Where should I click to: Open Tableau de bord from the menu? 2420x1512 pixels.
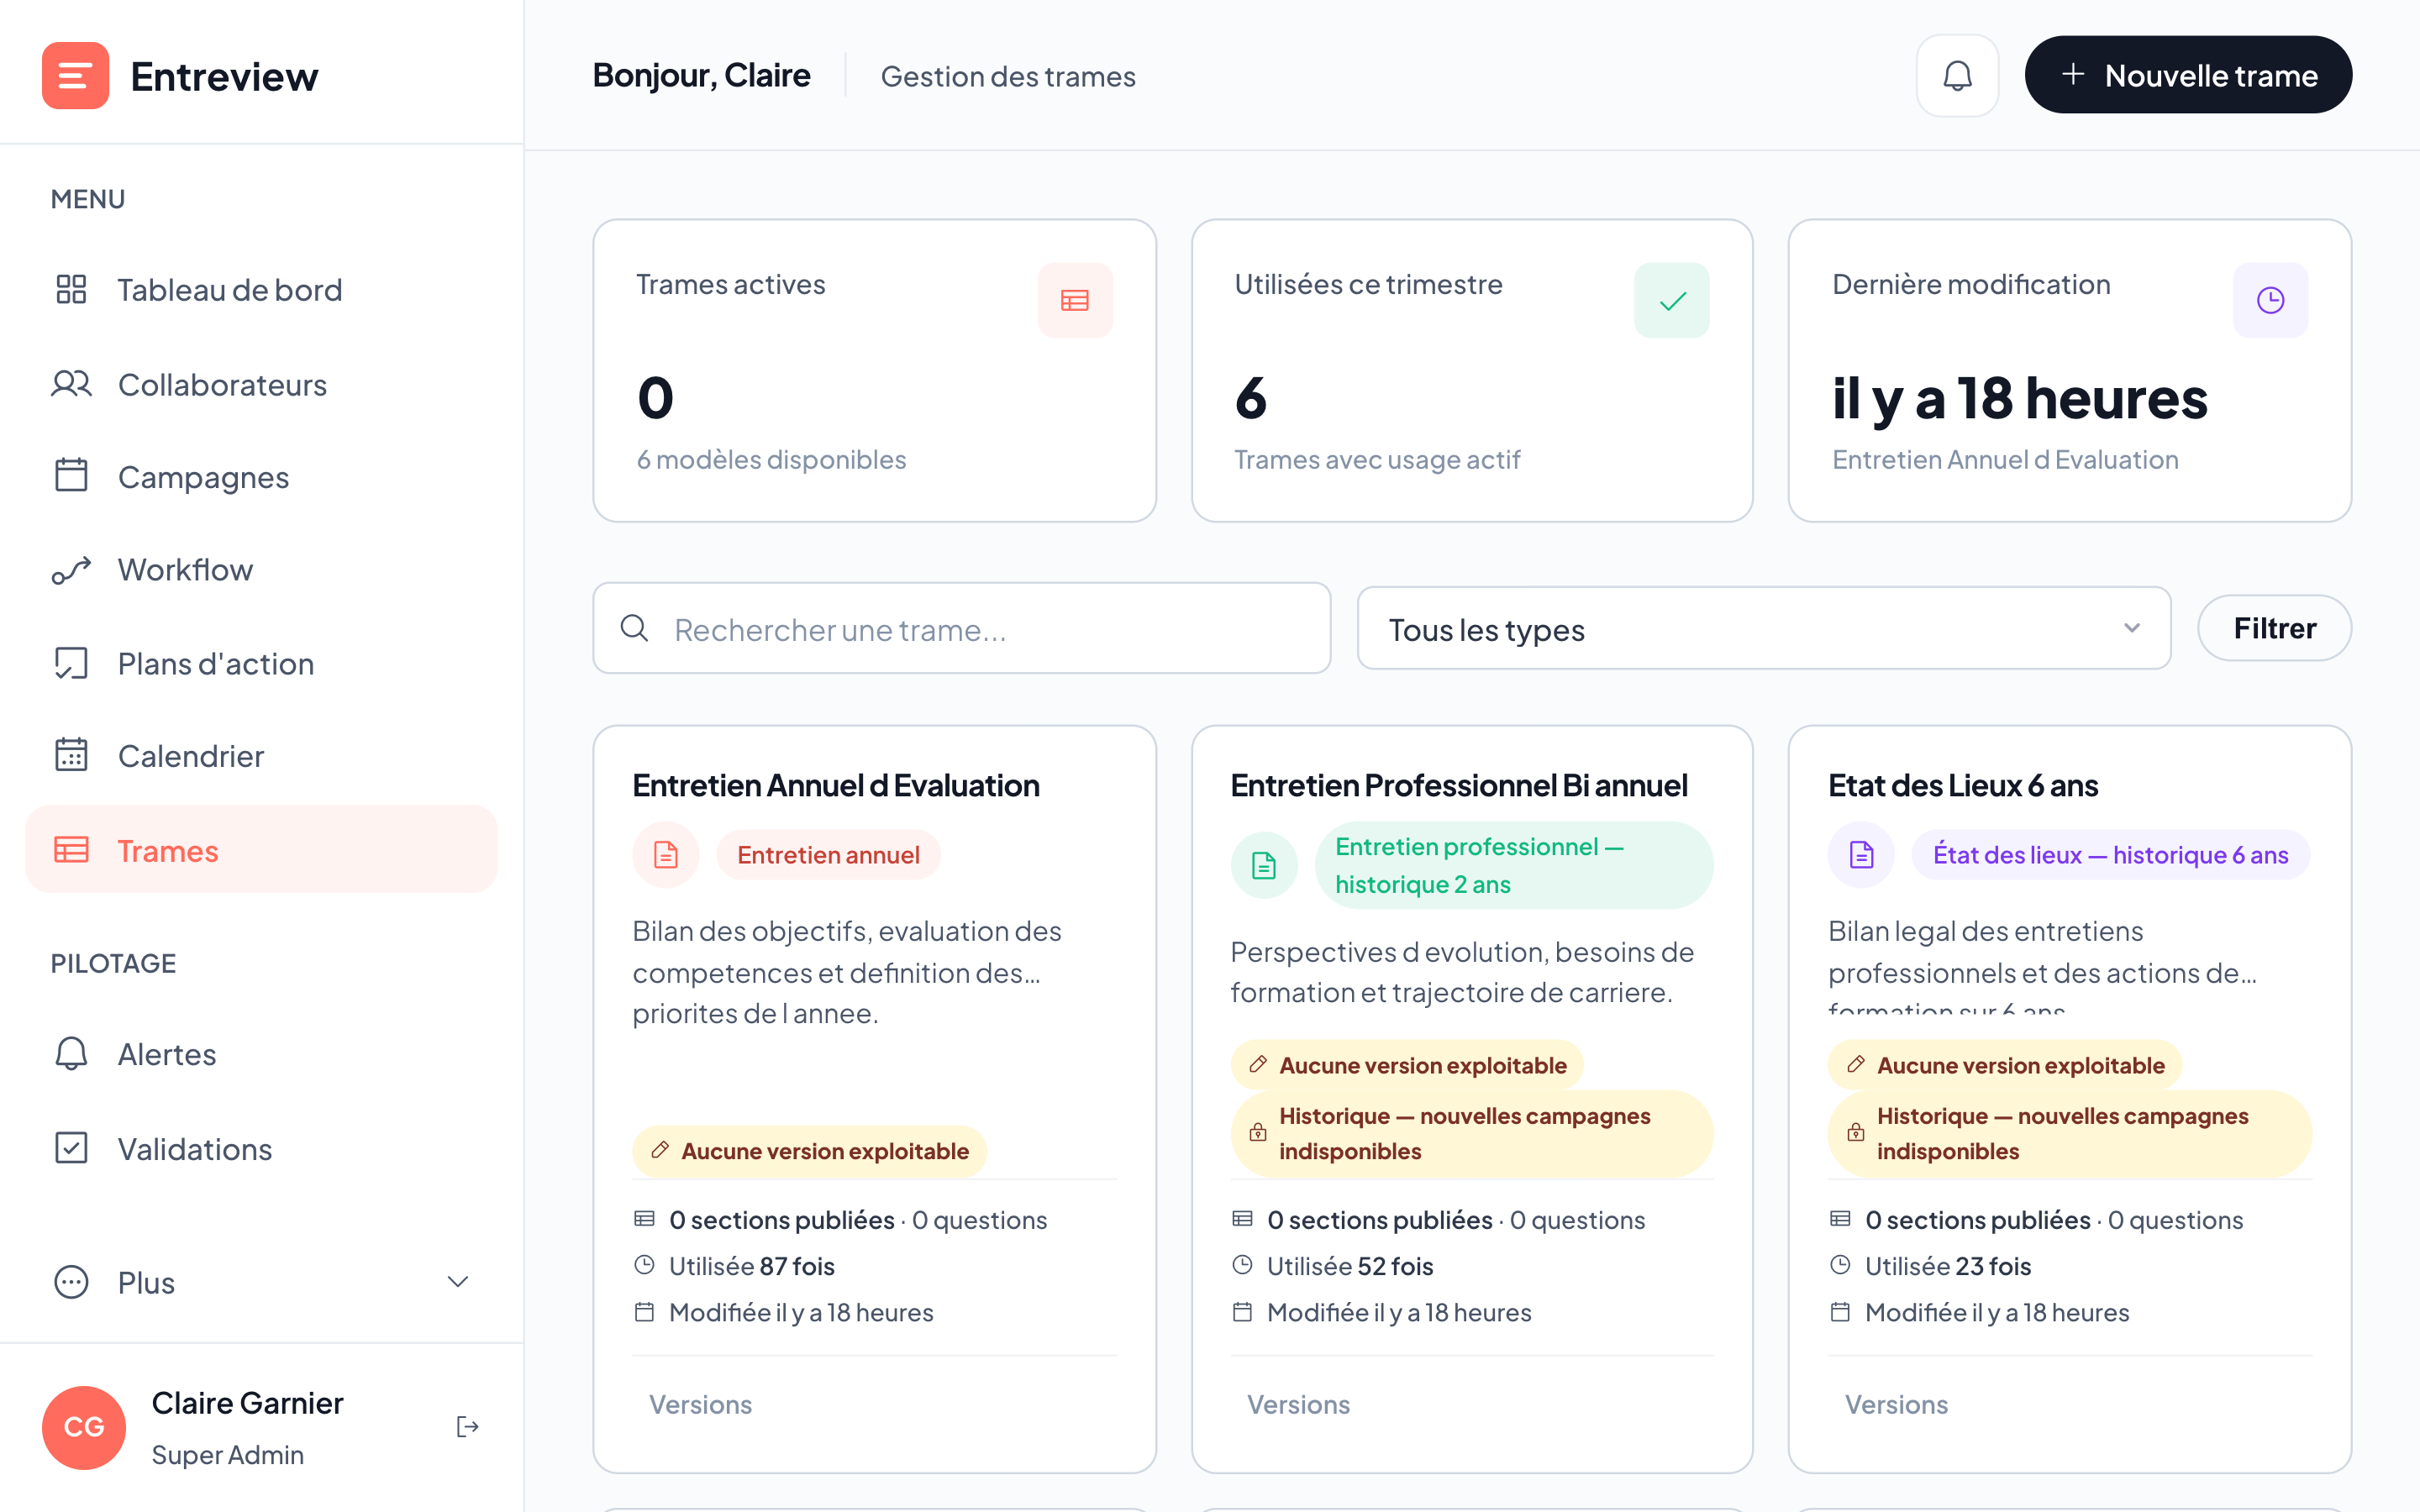(x=261, y=290)
